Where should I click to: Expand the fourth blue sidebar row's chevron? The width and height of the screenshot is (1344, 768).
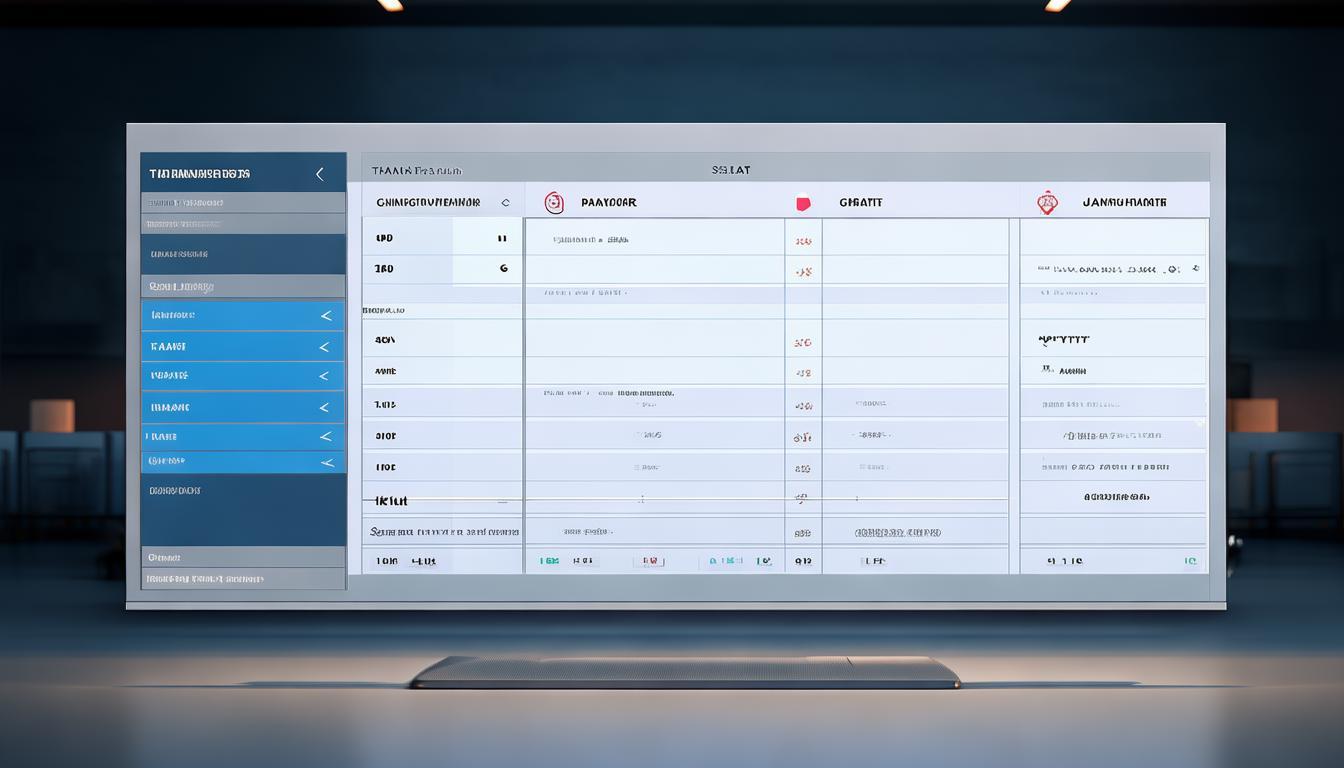point(324,408)
